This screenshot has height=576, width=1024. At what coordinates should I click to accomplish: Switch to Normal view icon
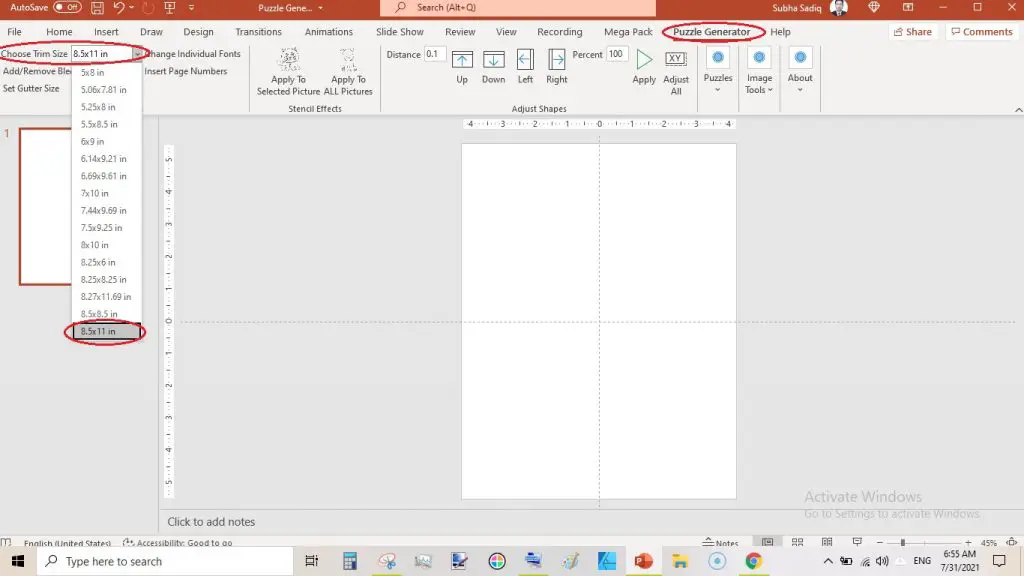[767, 542]
